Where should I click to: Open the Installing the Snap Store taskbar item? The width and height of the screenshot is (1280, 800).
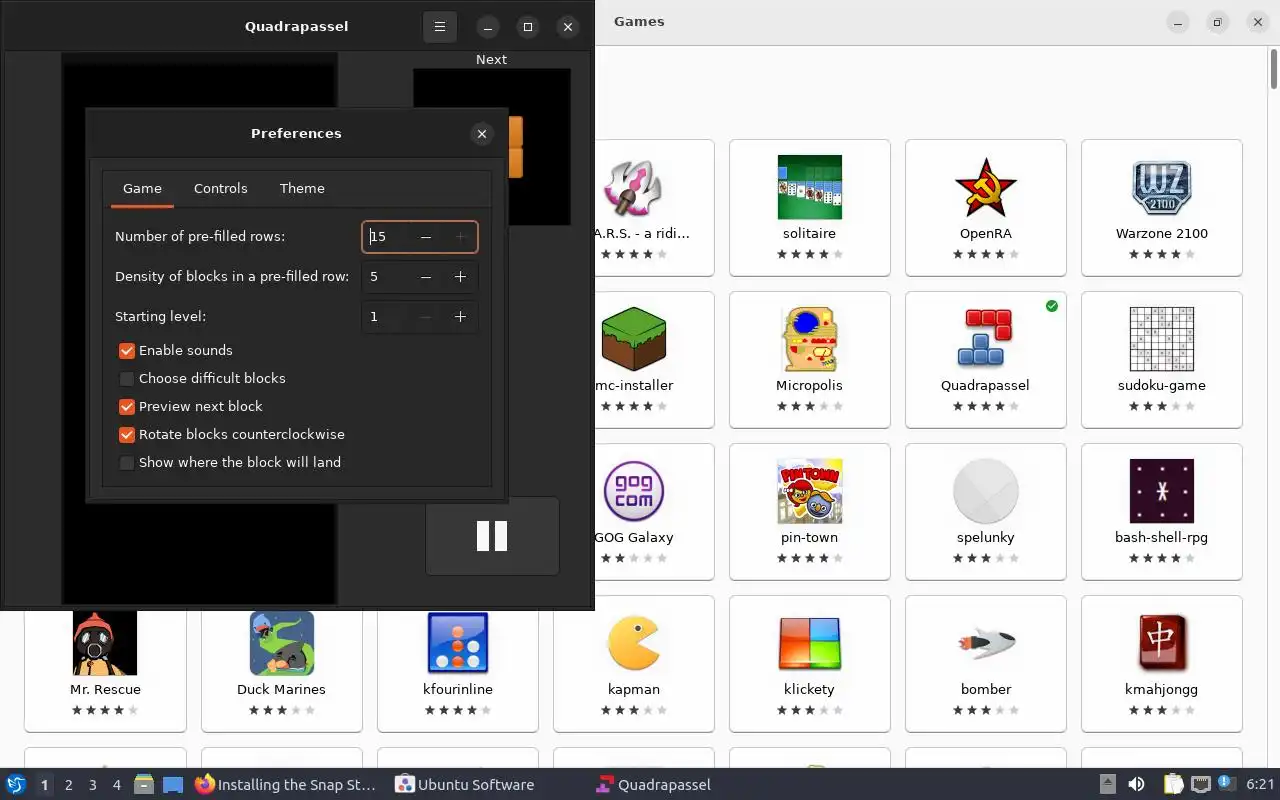(286, 785)
